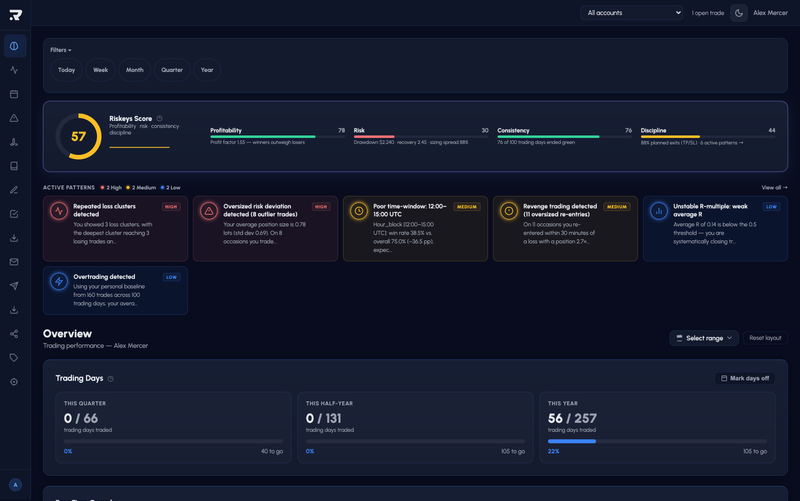Open the activity pulse icon in the sidebar
The image size is (800, 501).
pyautogui.click(x=14, y=70)
